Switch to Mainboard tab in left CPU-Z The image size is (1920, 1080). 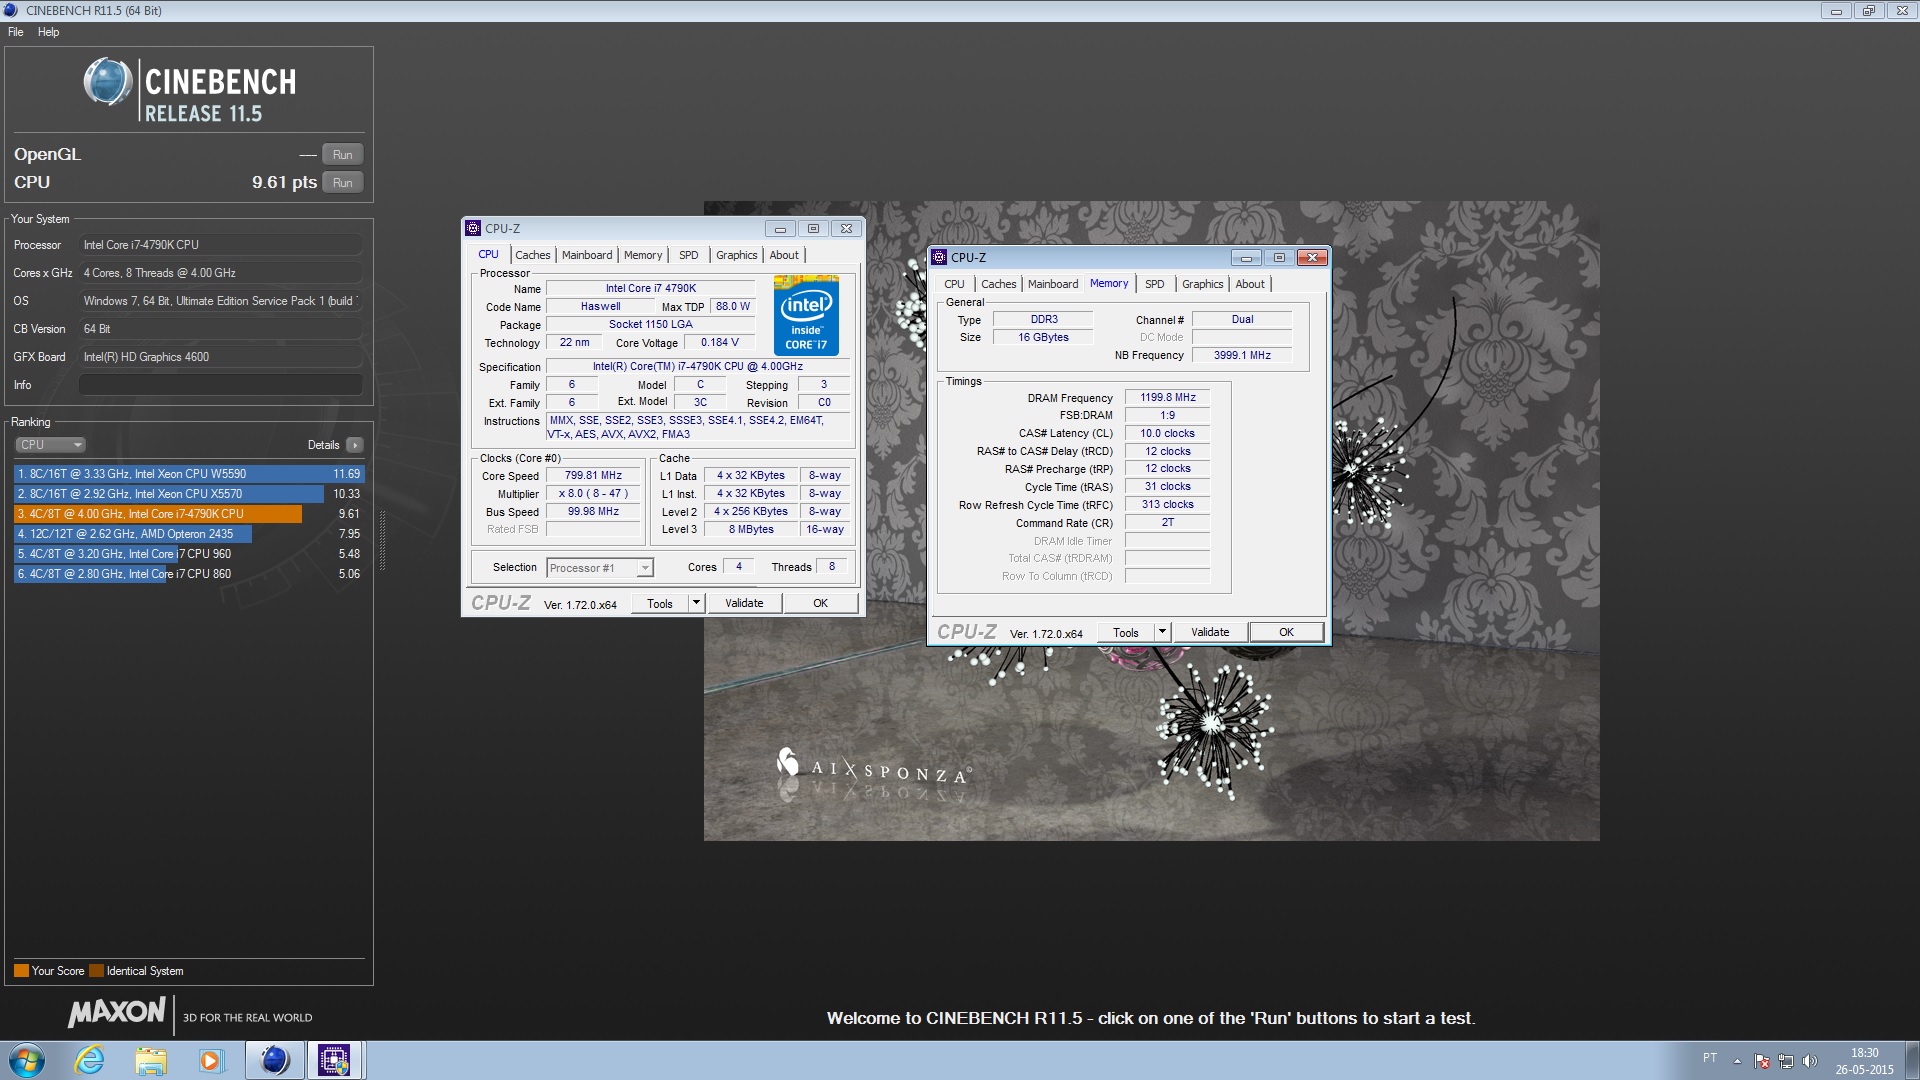[587, 255]
